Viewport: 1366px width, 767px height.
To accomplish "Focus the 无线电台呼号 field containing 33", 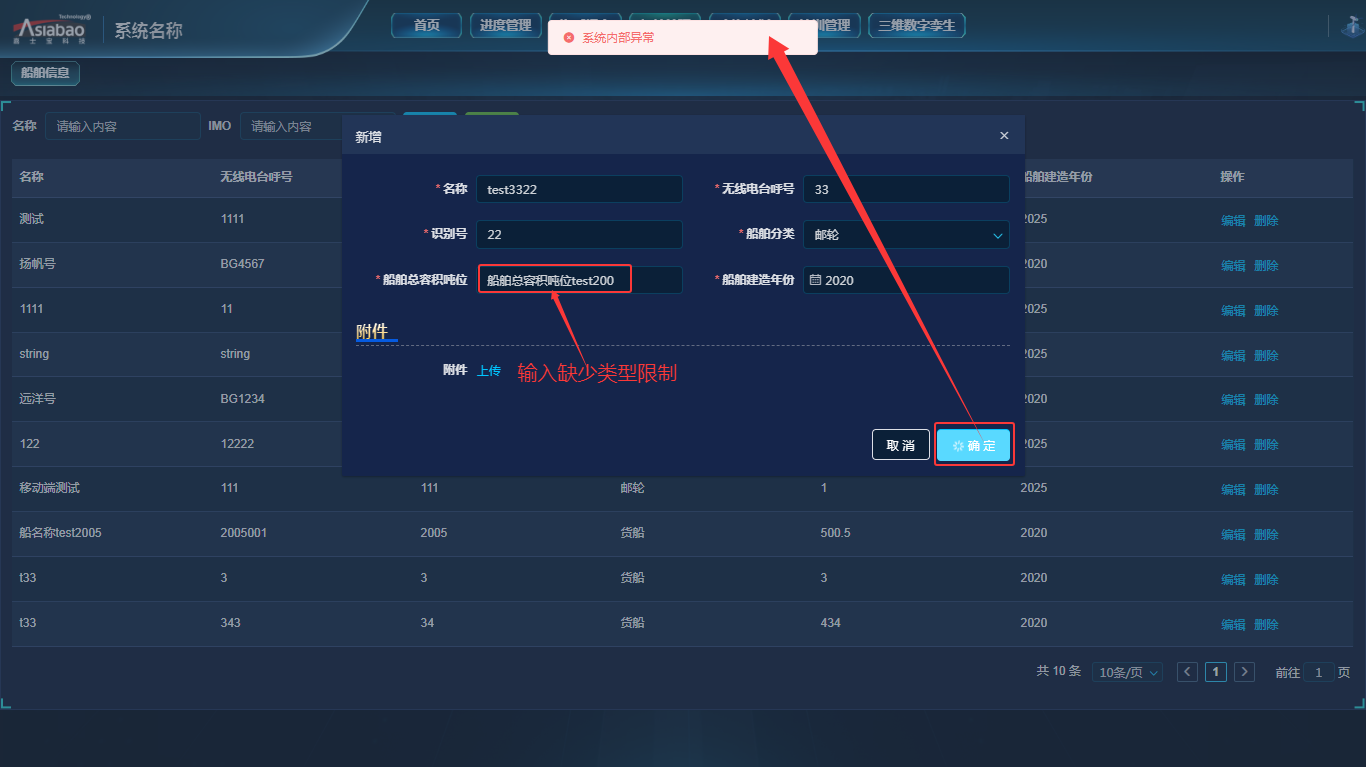I will pos(906,189).
